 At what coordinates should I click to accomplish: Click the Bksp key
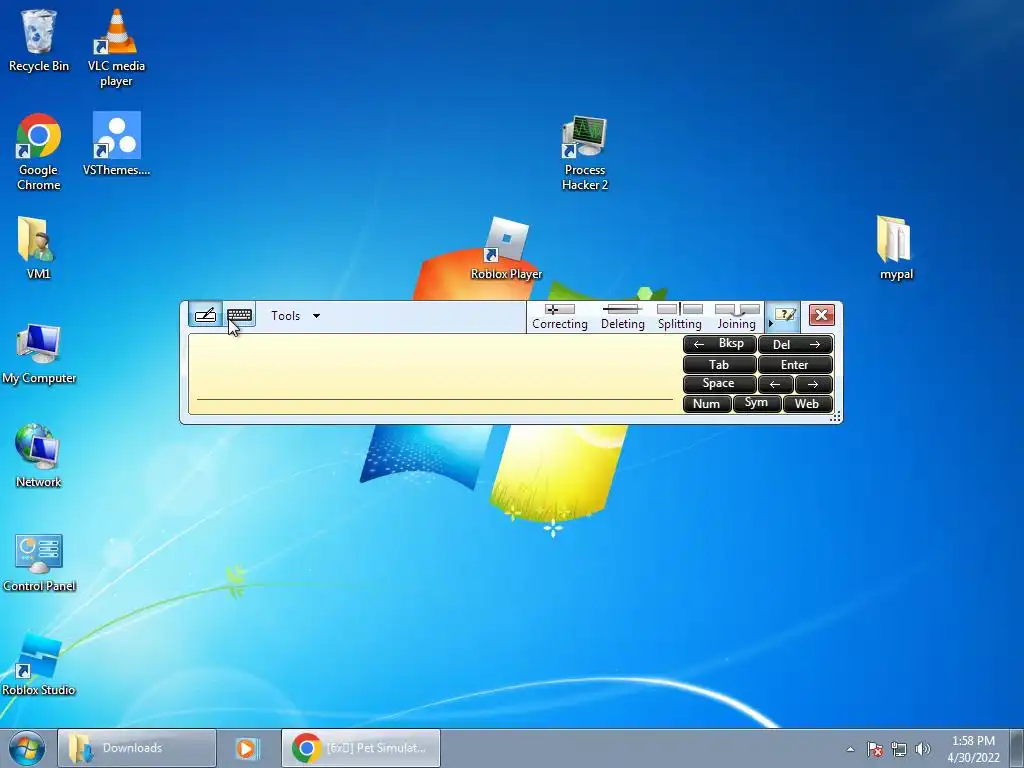(720, 344)
